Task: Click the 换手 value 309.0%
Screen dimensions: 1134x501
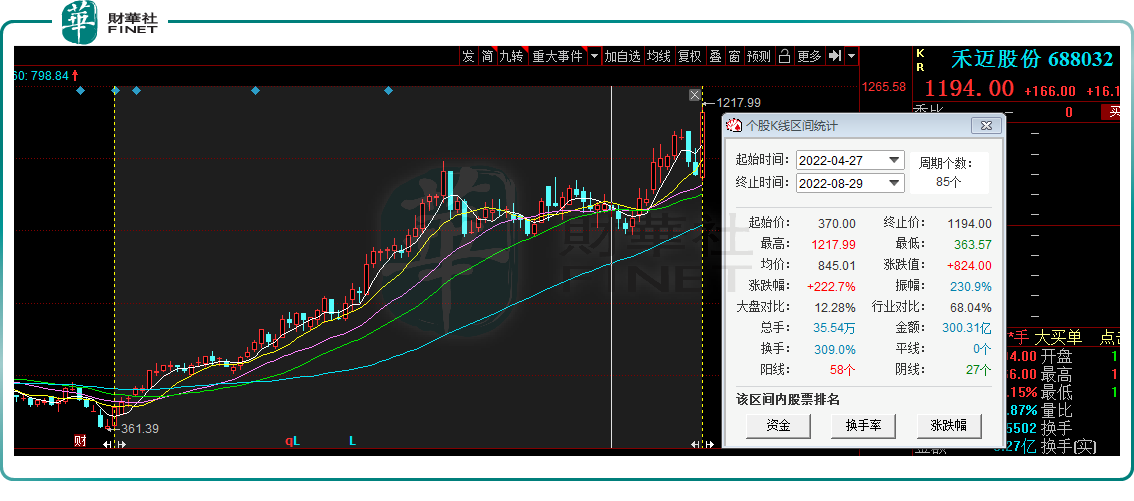Action: click(x=837, y=349)
